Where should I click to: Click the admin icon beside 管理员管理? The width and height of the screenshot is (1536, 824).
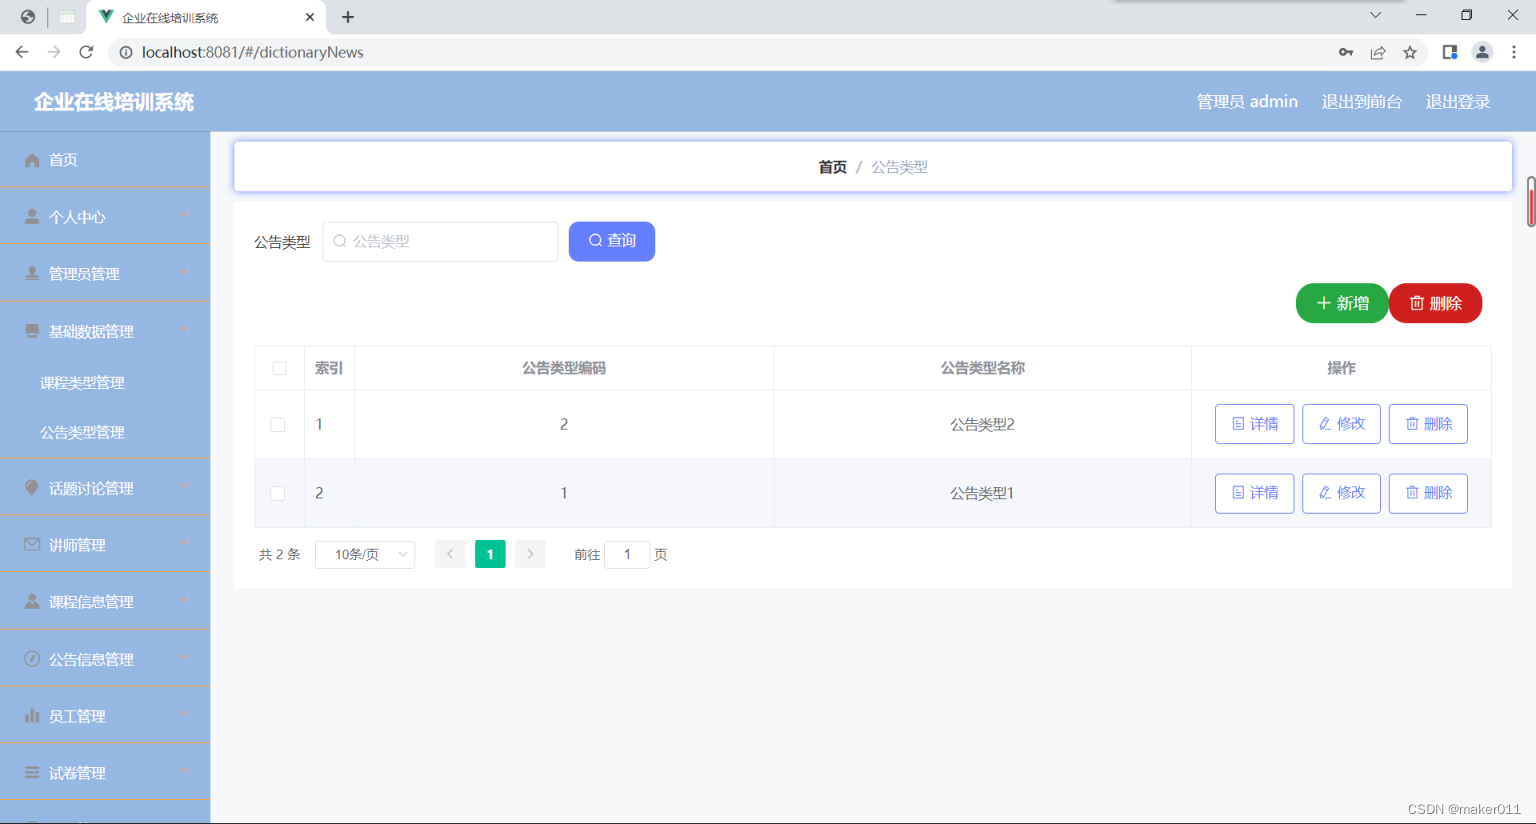32,273
